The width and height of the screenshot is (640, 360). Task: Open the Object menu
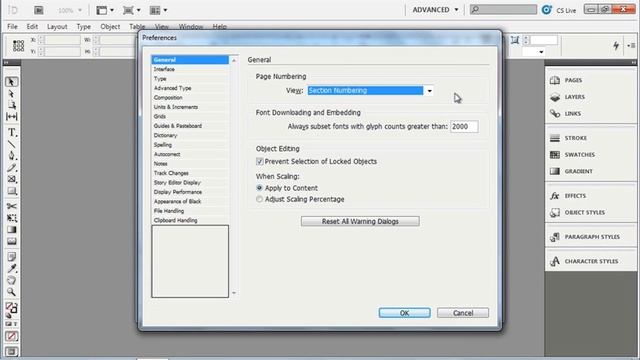coord(110,27)
